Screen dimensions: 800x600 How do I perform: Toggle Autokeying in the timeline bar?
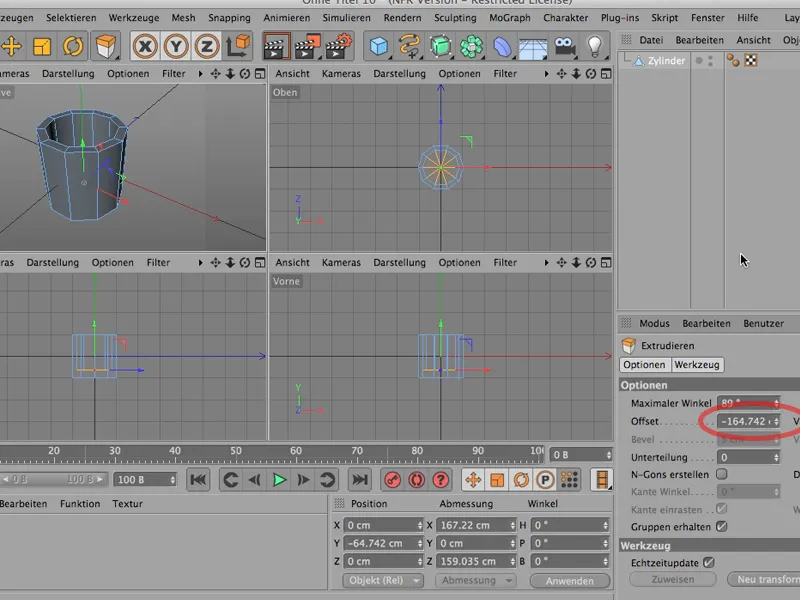[416, 480]
